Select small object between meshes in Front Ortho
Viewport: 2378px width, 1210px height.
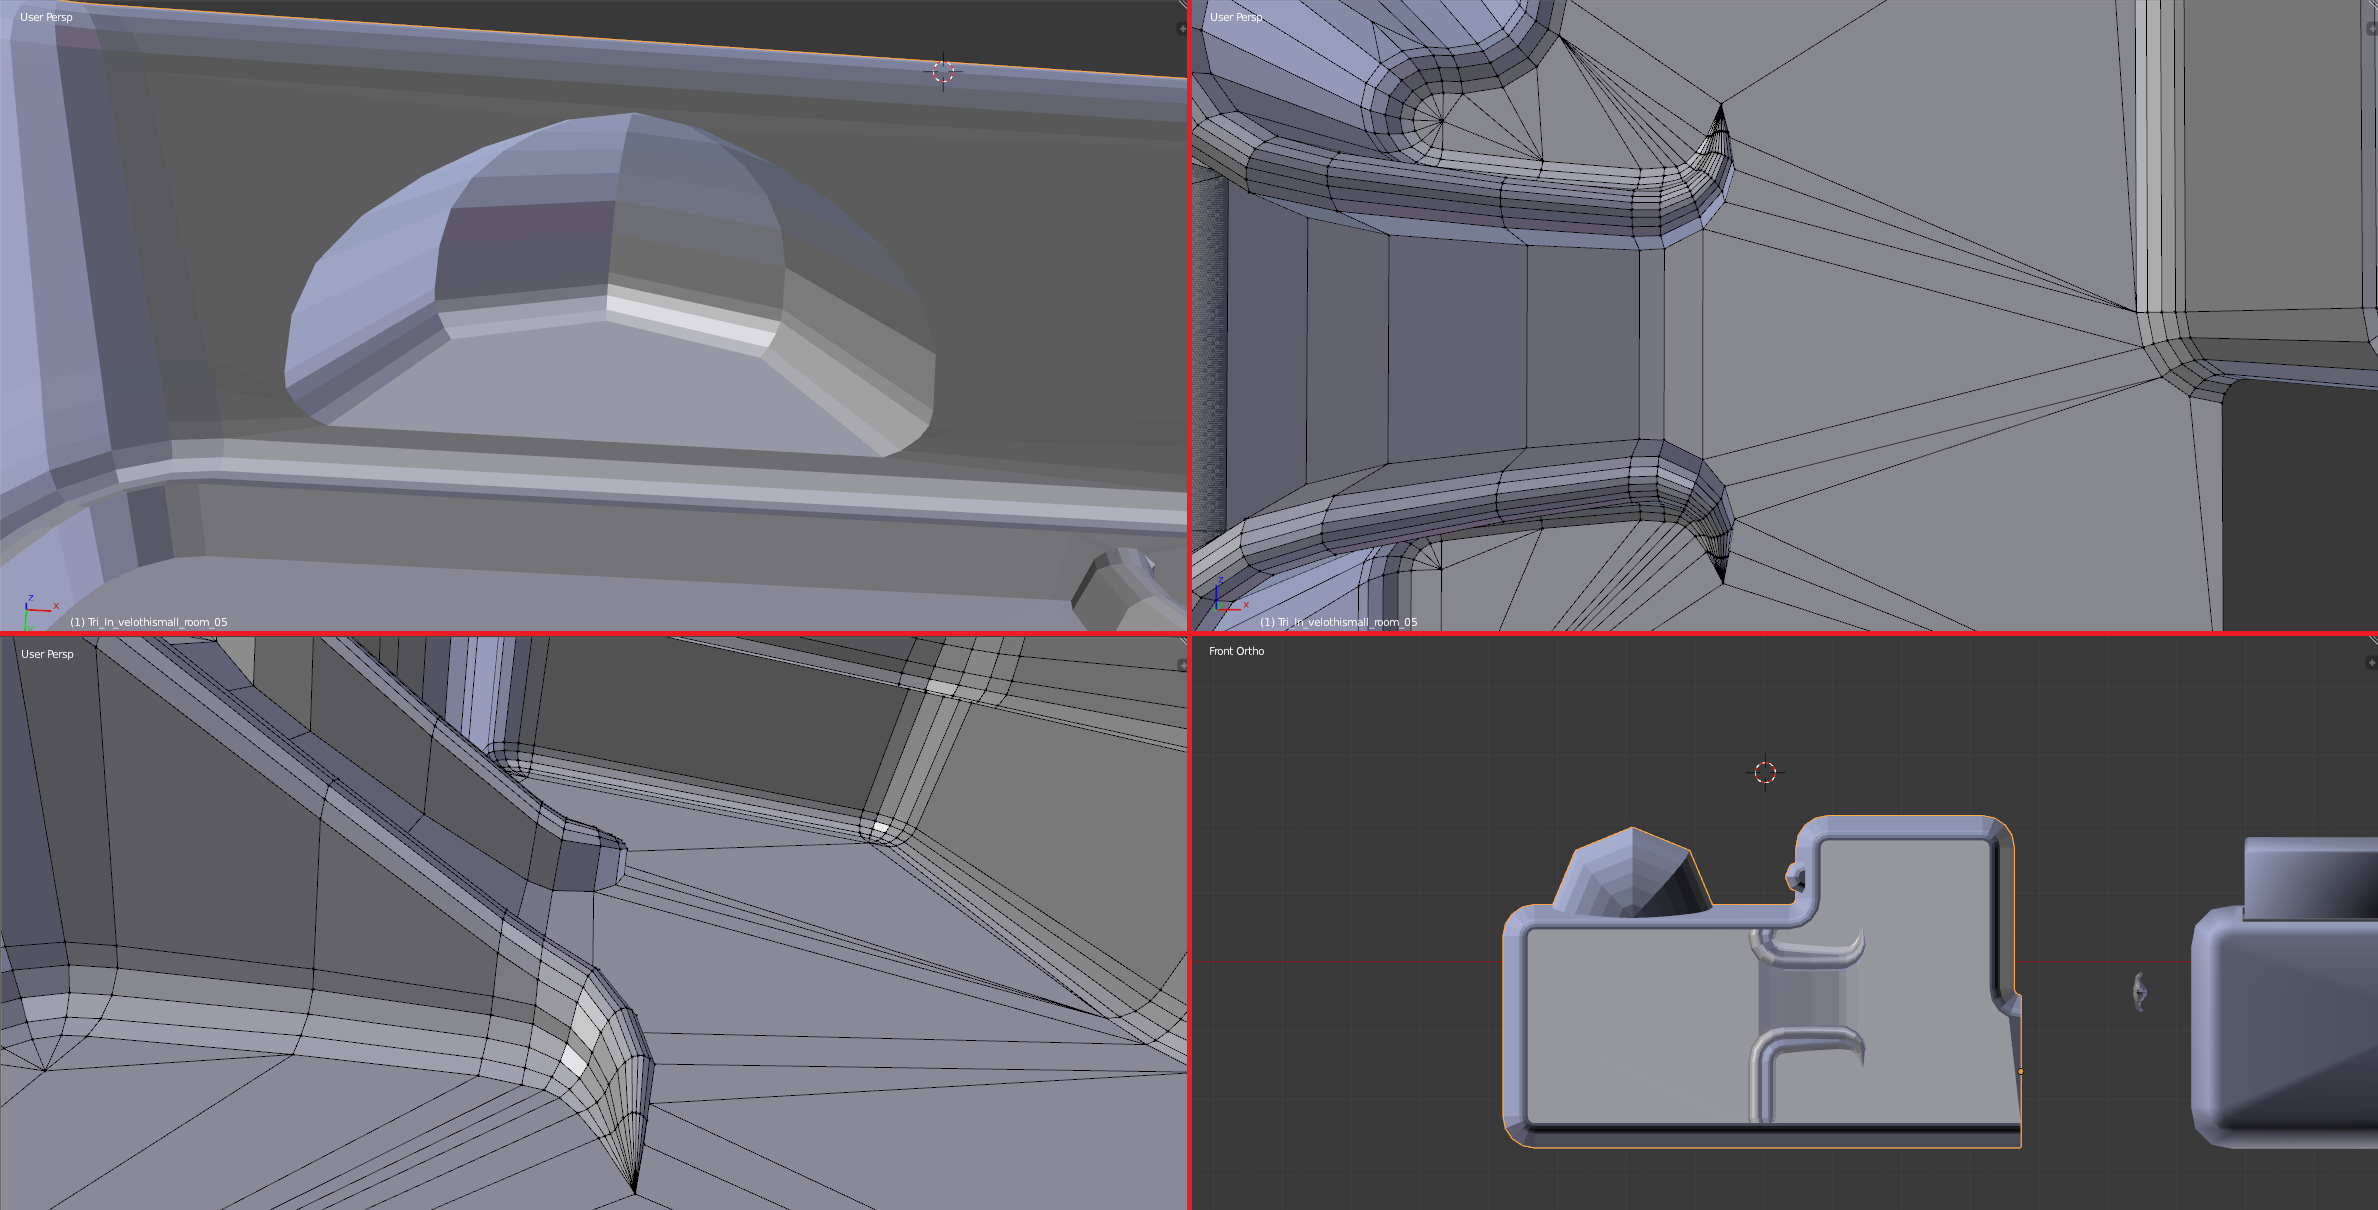pyautogui.click(x=2139, y=992)
